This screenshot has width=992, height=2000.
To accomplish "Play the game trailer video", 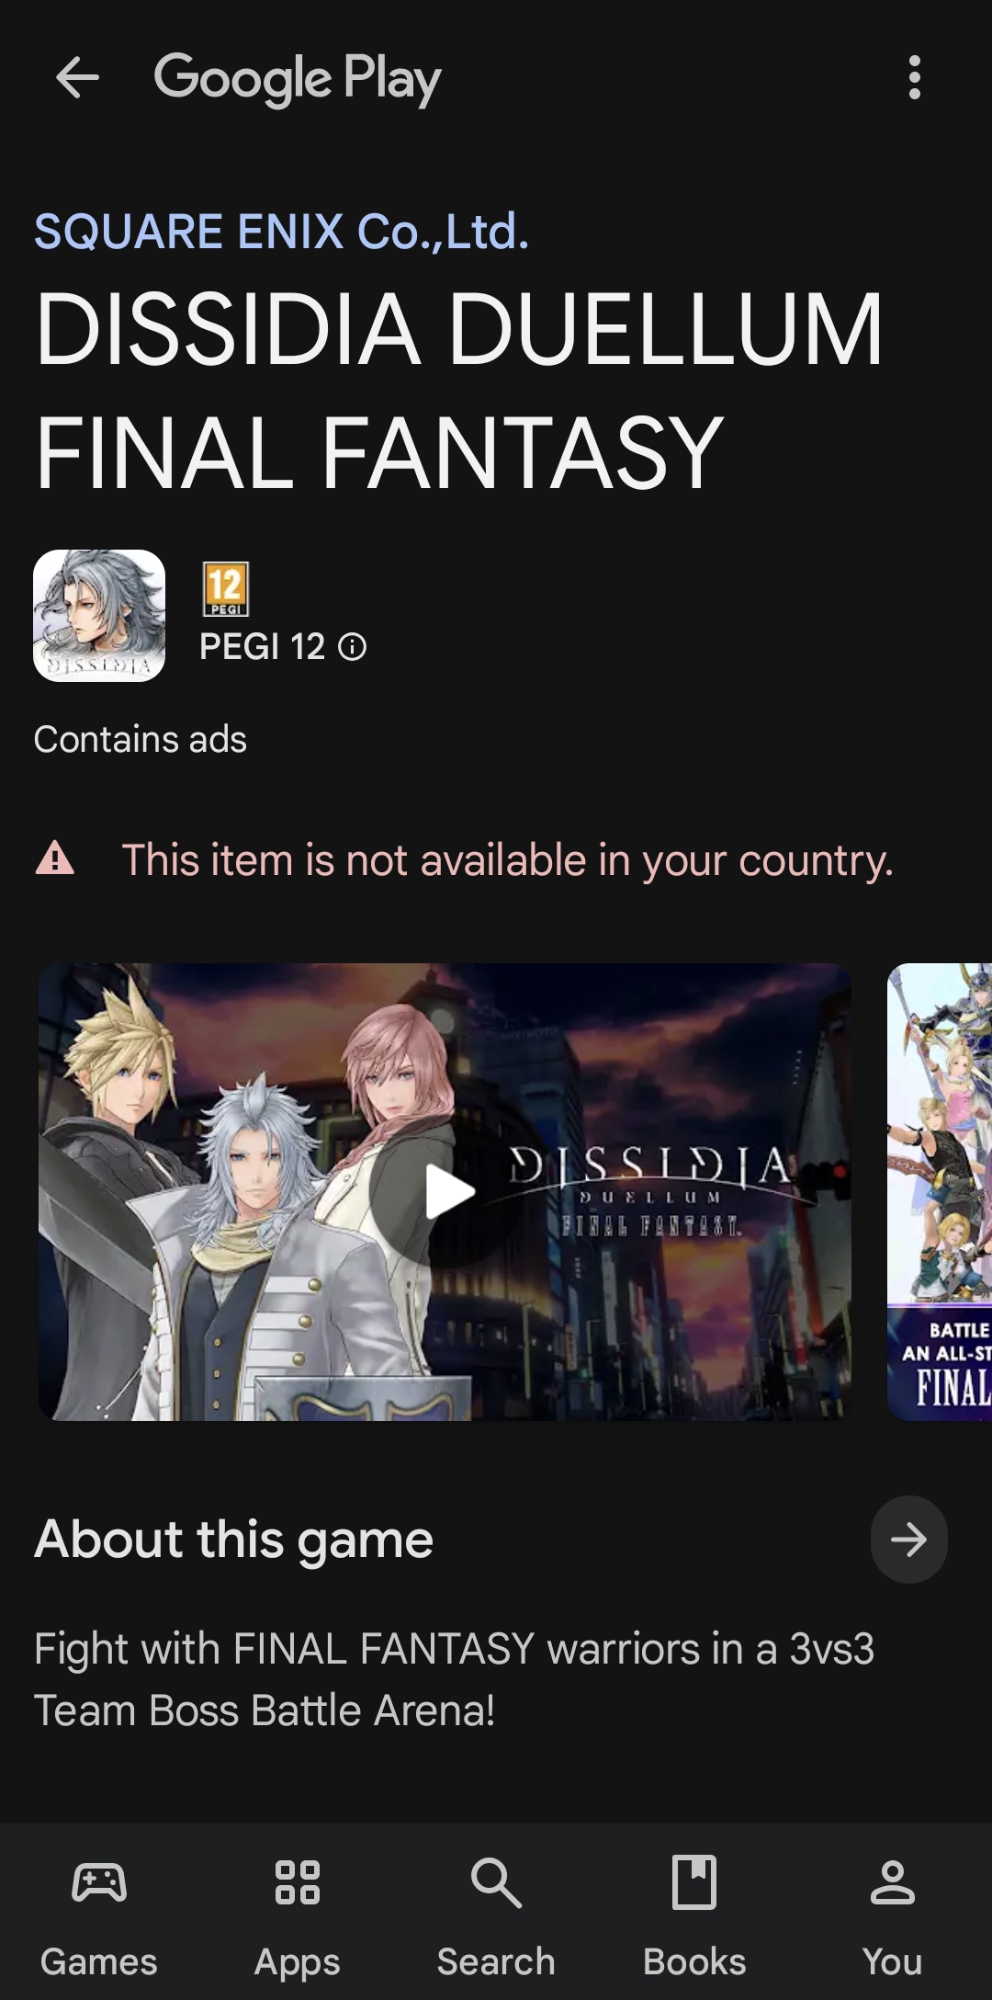I will click(x=446, y=1192).
